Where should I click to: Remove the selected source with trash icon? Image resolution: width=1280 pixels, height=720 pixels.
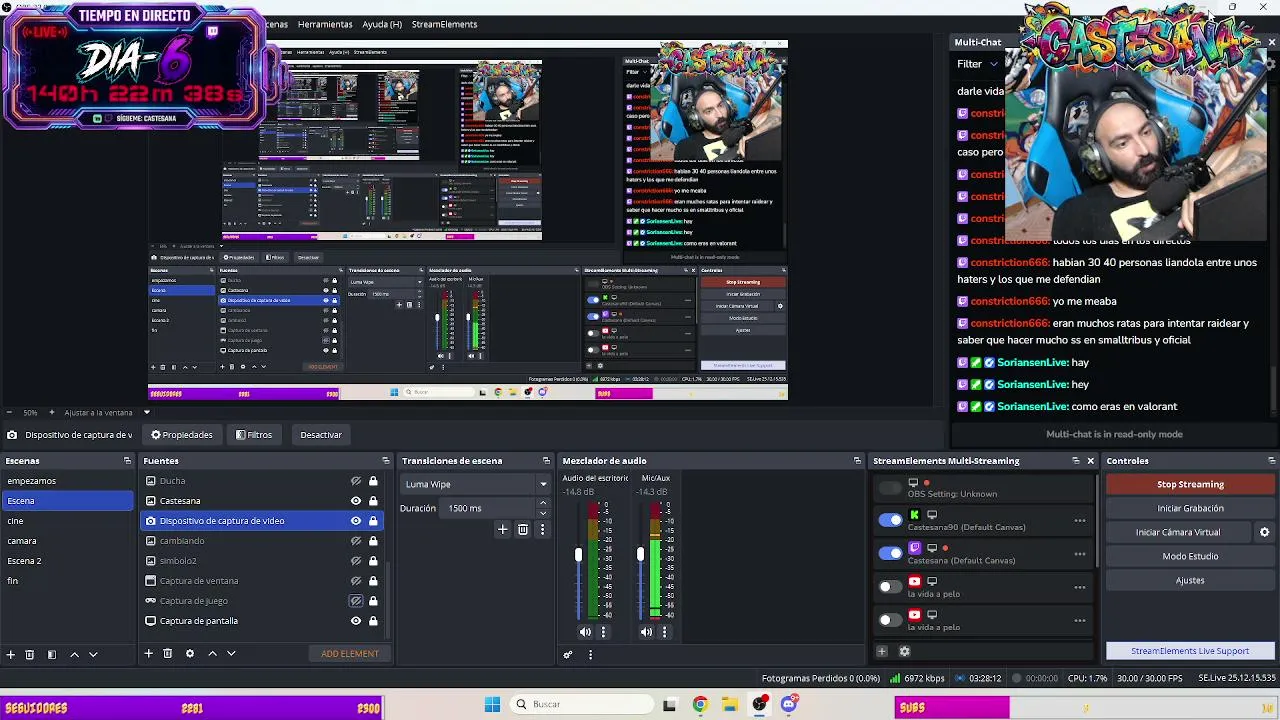coord(167,654)
